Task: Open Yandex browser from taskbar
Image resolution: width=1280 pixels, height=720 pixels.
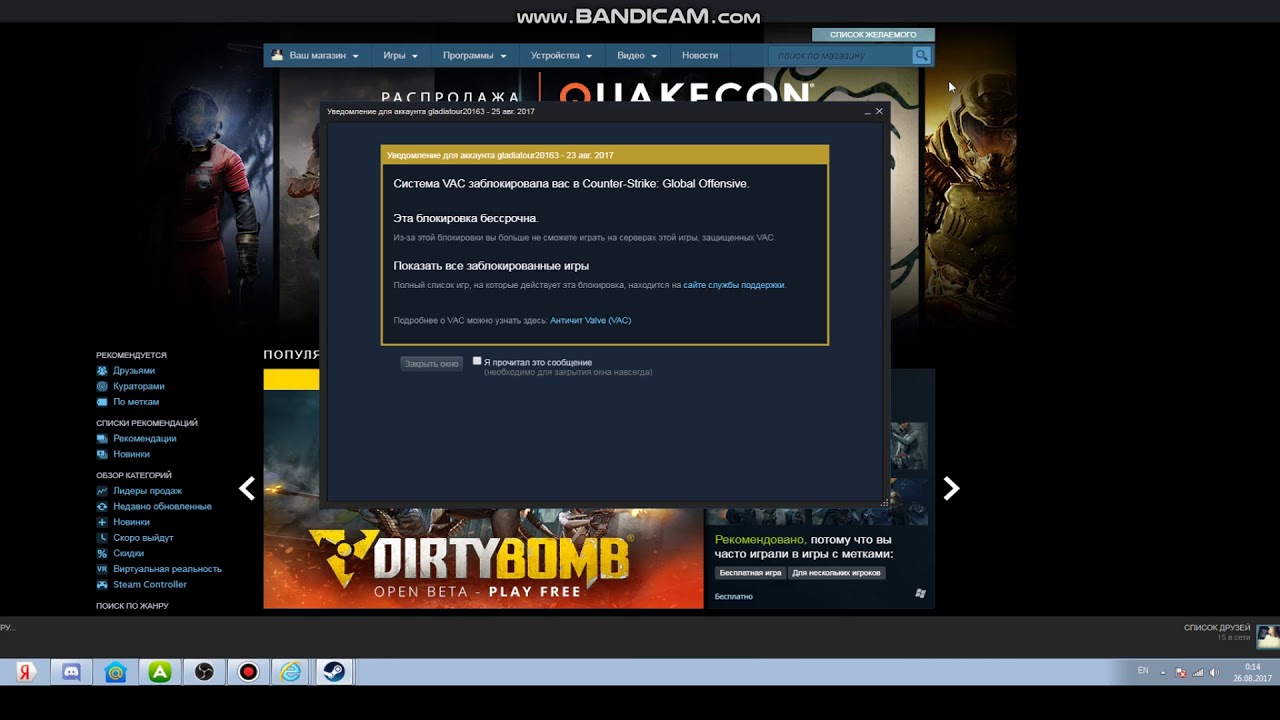Action: click(27, 672)
